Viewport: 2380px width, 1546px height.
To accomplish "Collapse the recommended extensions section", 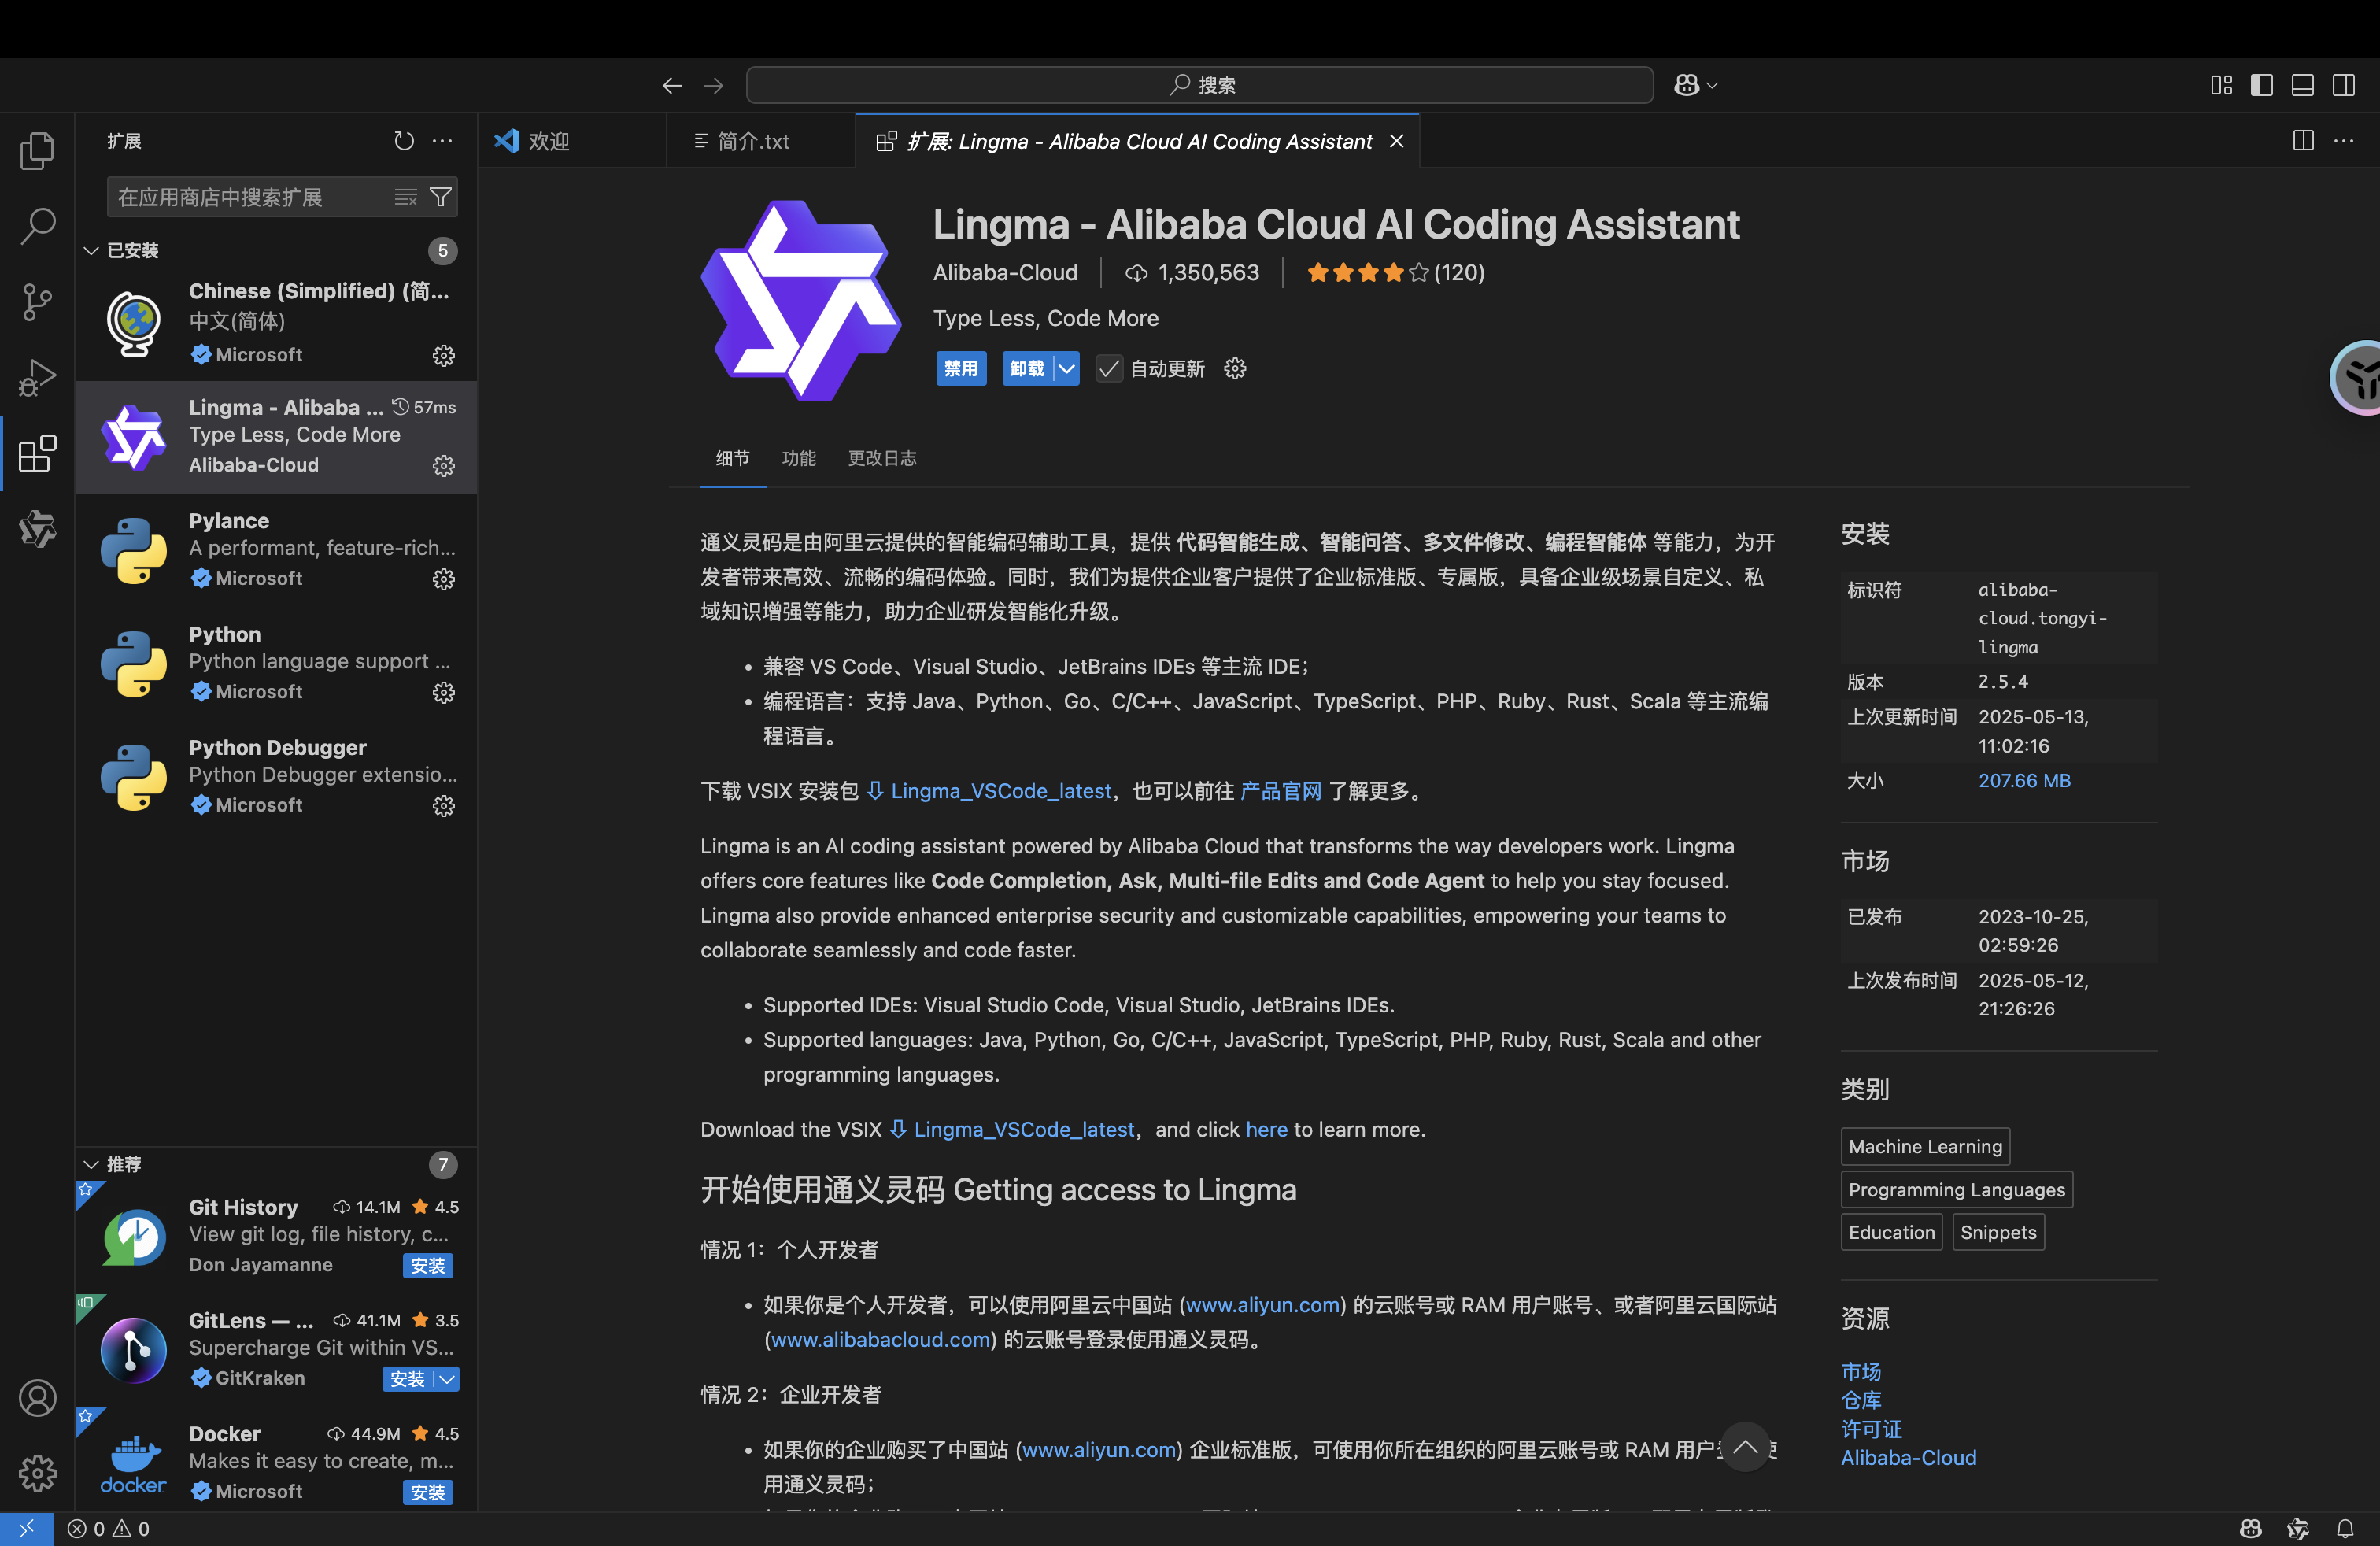I will tap(91, 1164).
